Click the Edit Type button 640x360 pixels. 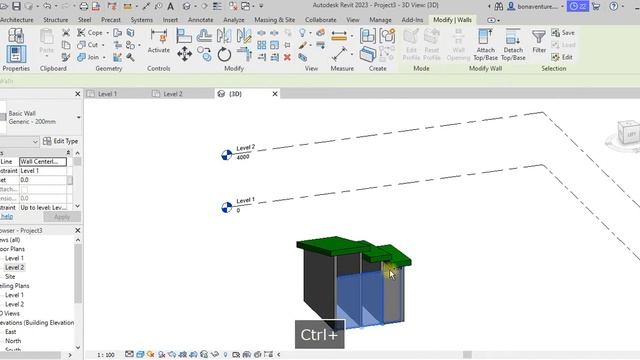[x=61, y=141]
